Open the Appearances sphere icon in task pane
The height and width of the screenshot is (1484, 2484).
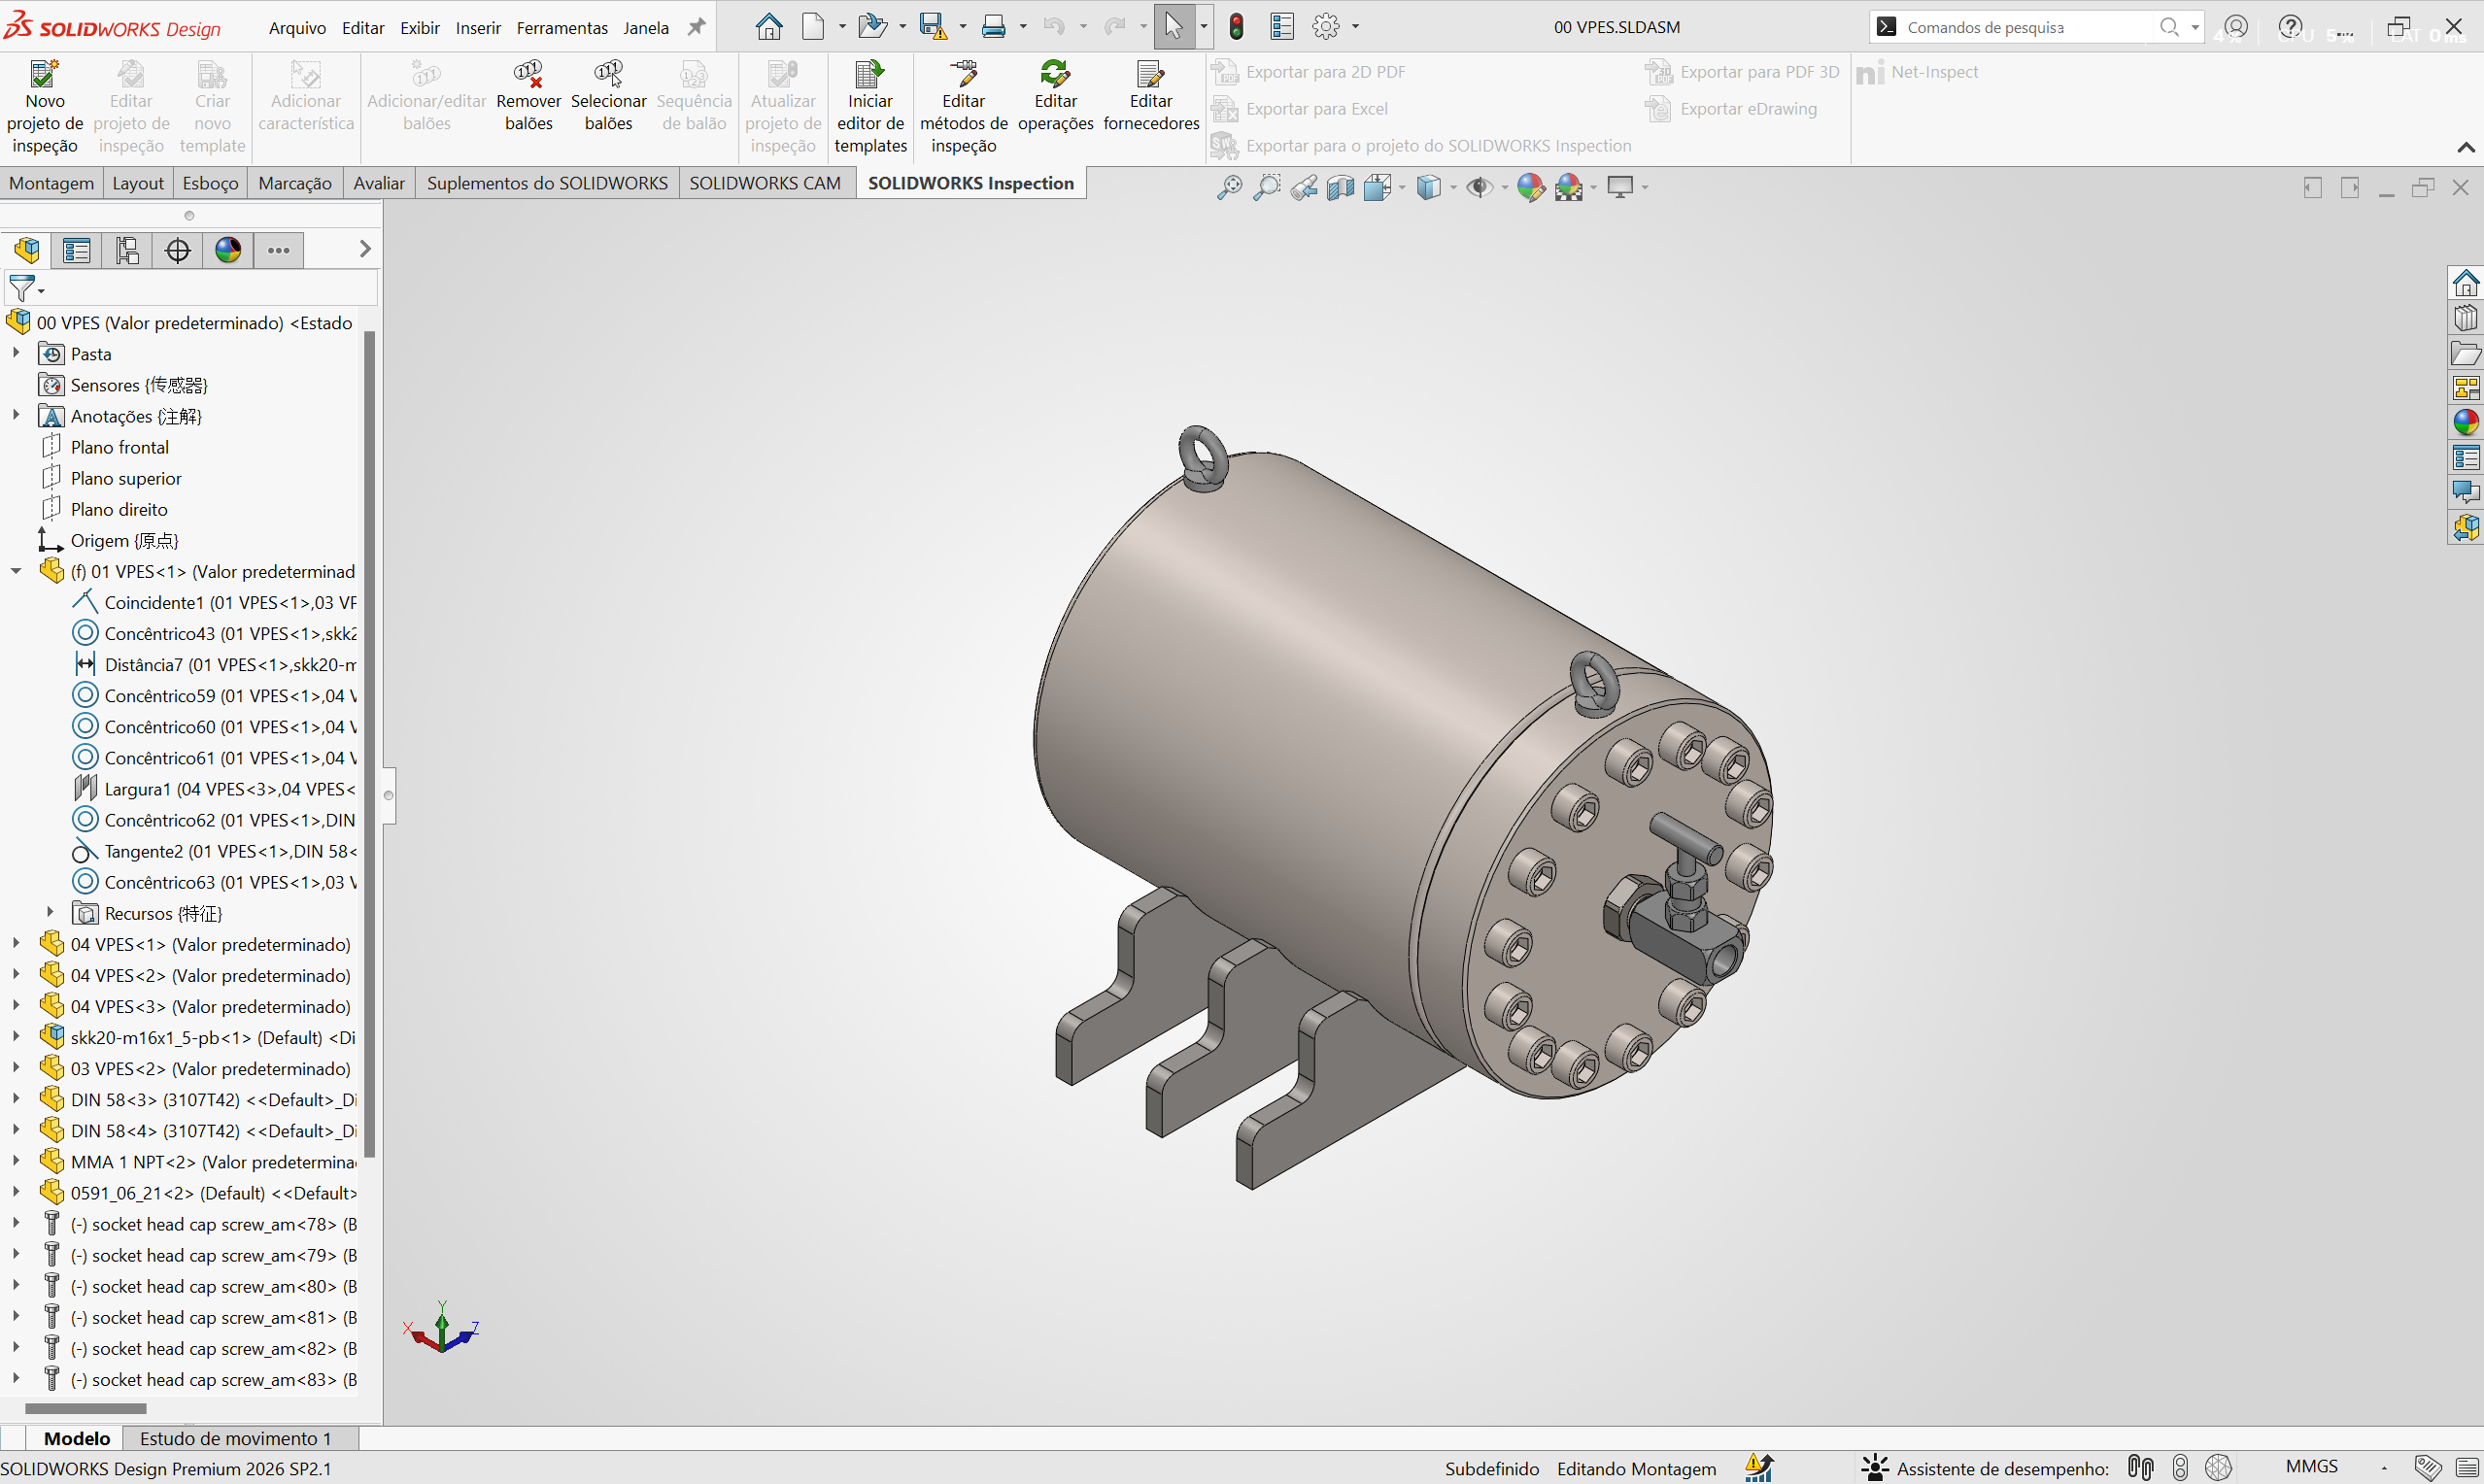pos(2466,422)
